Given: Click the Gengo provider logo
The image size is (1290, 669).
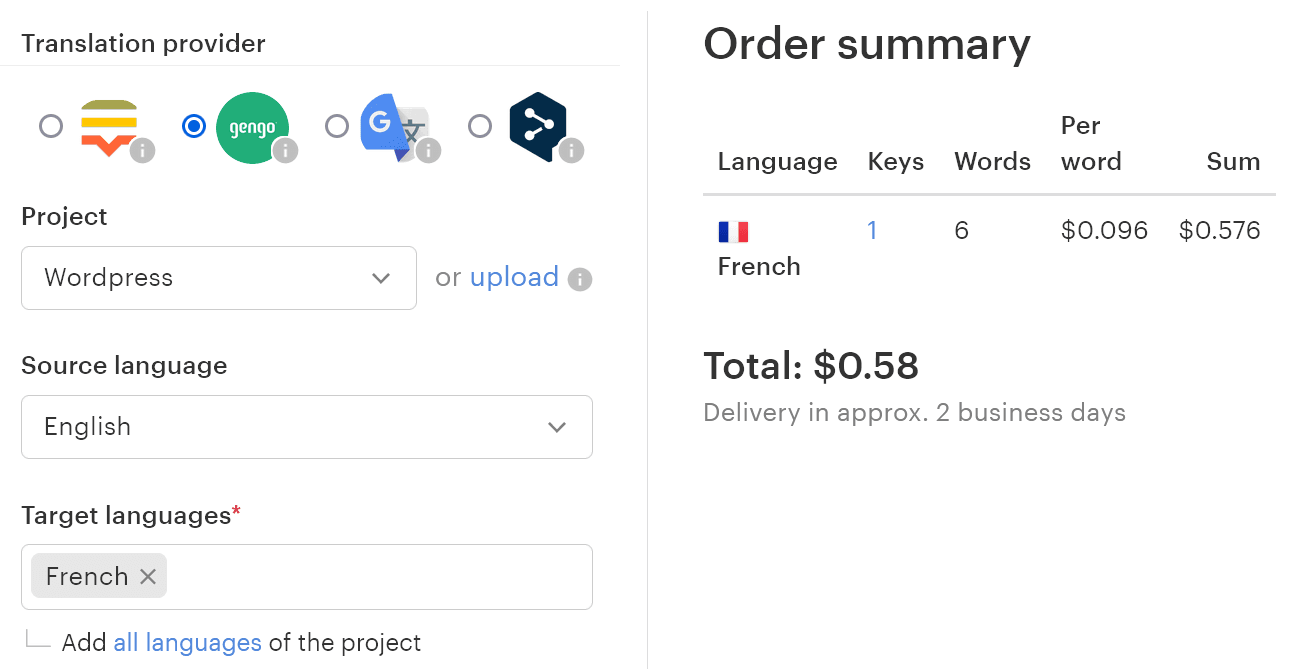Looking at the screenshot, I should tap(251, 126).
